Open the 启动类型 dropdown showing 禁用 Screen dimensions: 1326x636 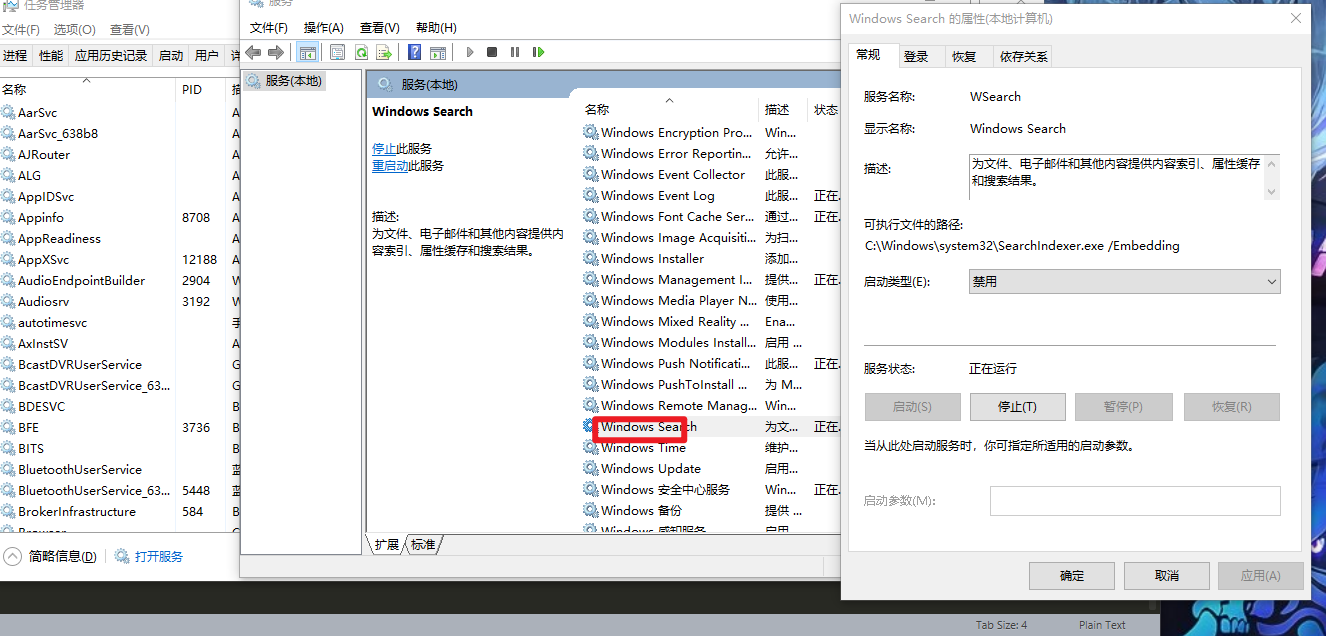point(1125,282)
